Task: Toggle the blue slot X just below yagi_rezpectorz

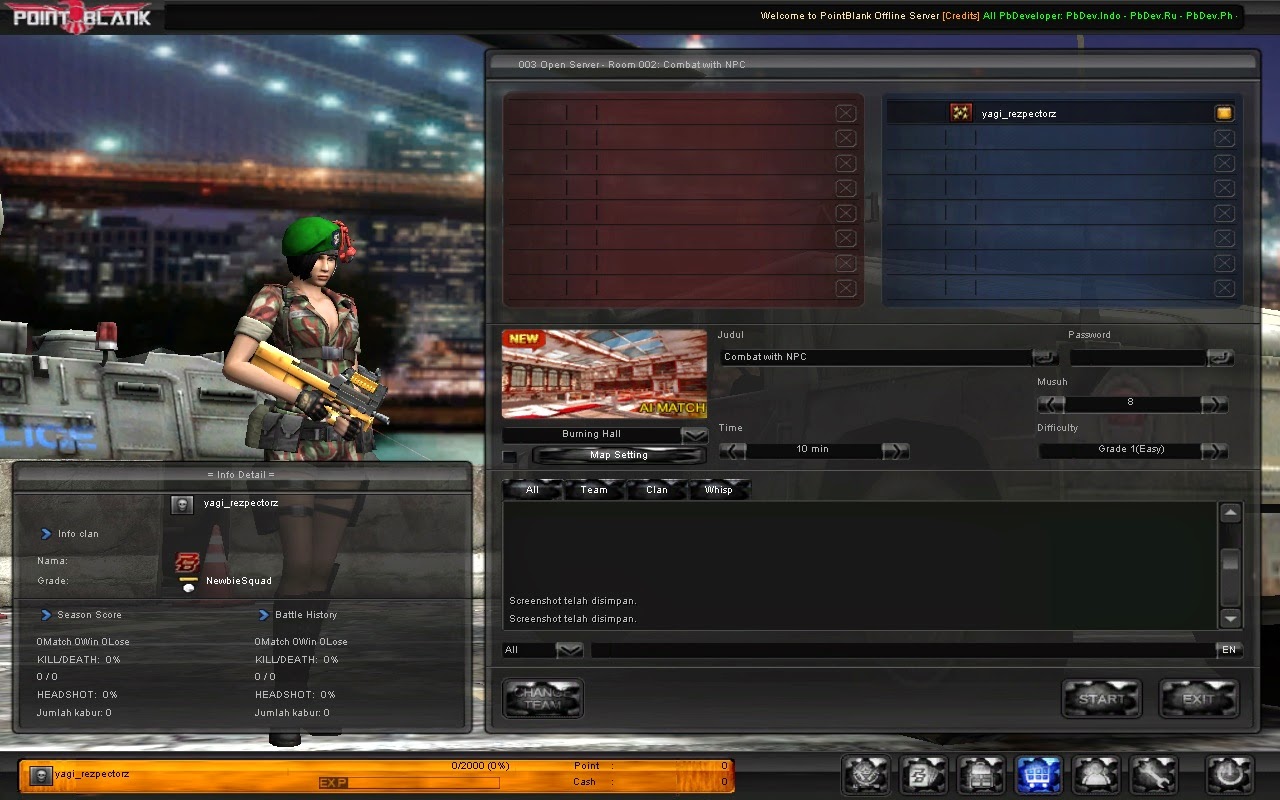Action: (x=1224, y=138)
